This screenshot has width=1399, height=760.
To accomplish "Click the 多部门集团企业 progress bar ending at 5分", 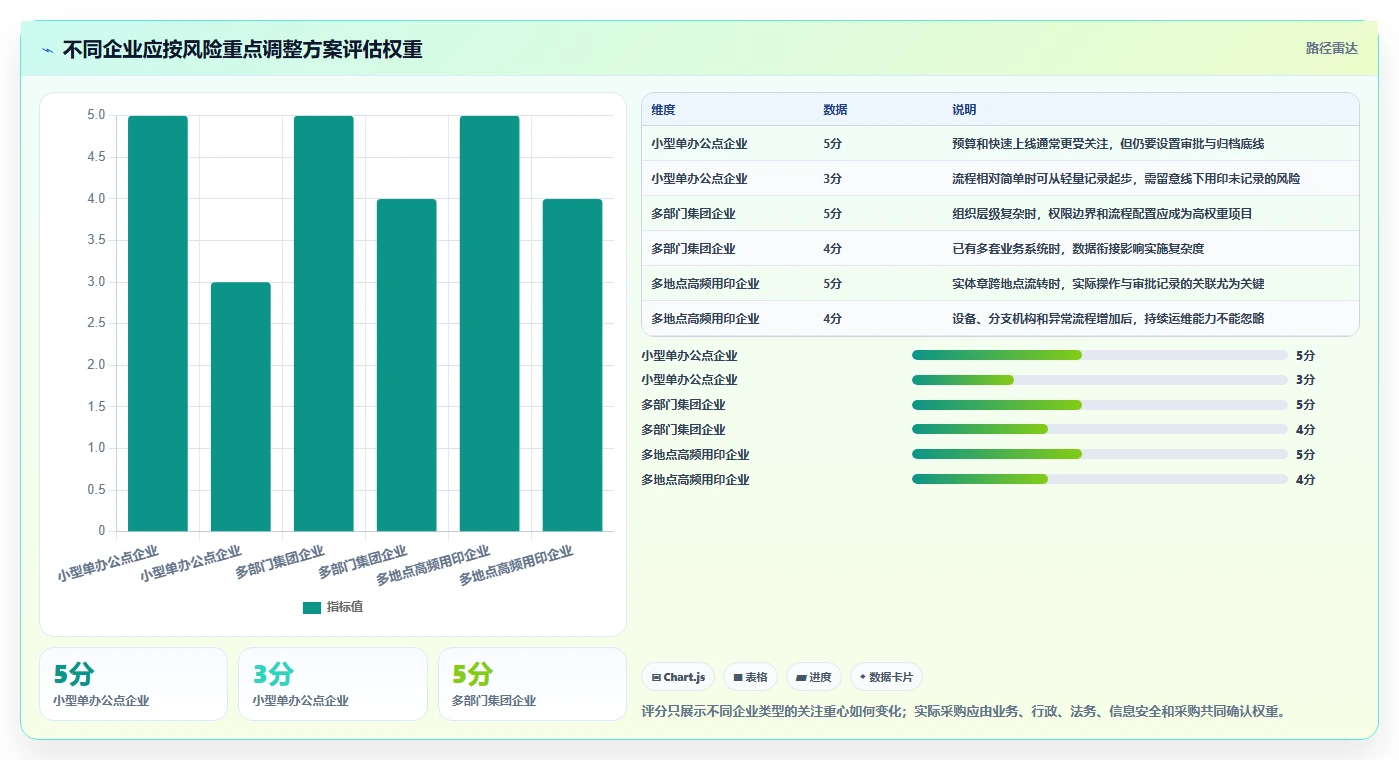I will tap(1099, 405).
